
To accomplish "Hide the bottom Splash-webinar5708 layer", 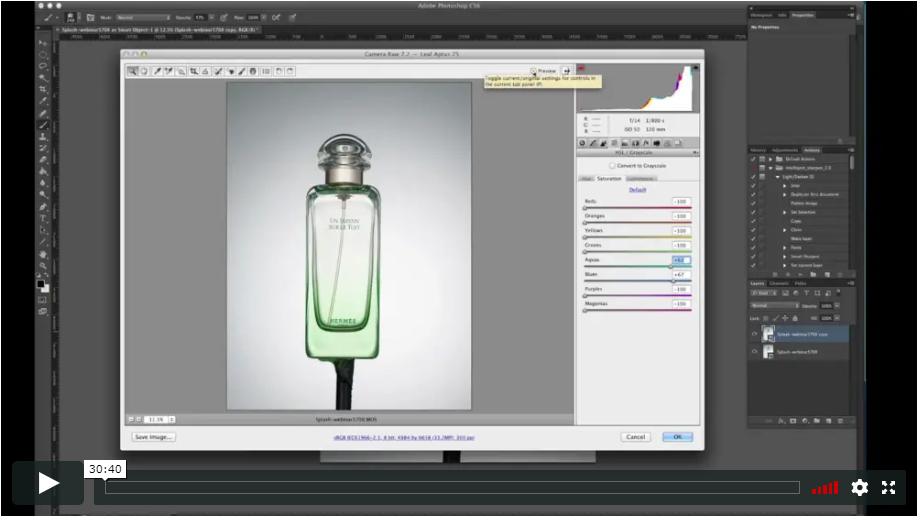I will pos(754,351).
